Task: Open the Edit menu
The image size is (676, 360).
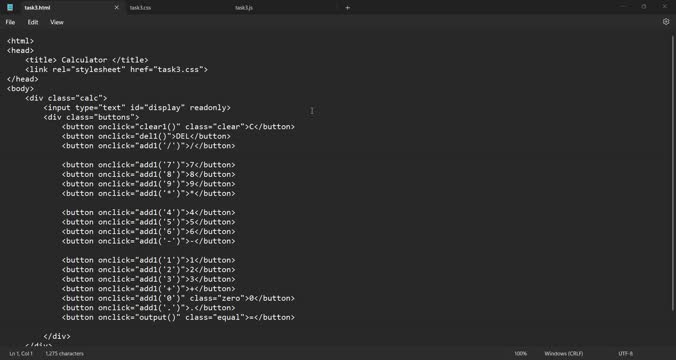Action: [x=33, y=22]
